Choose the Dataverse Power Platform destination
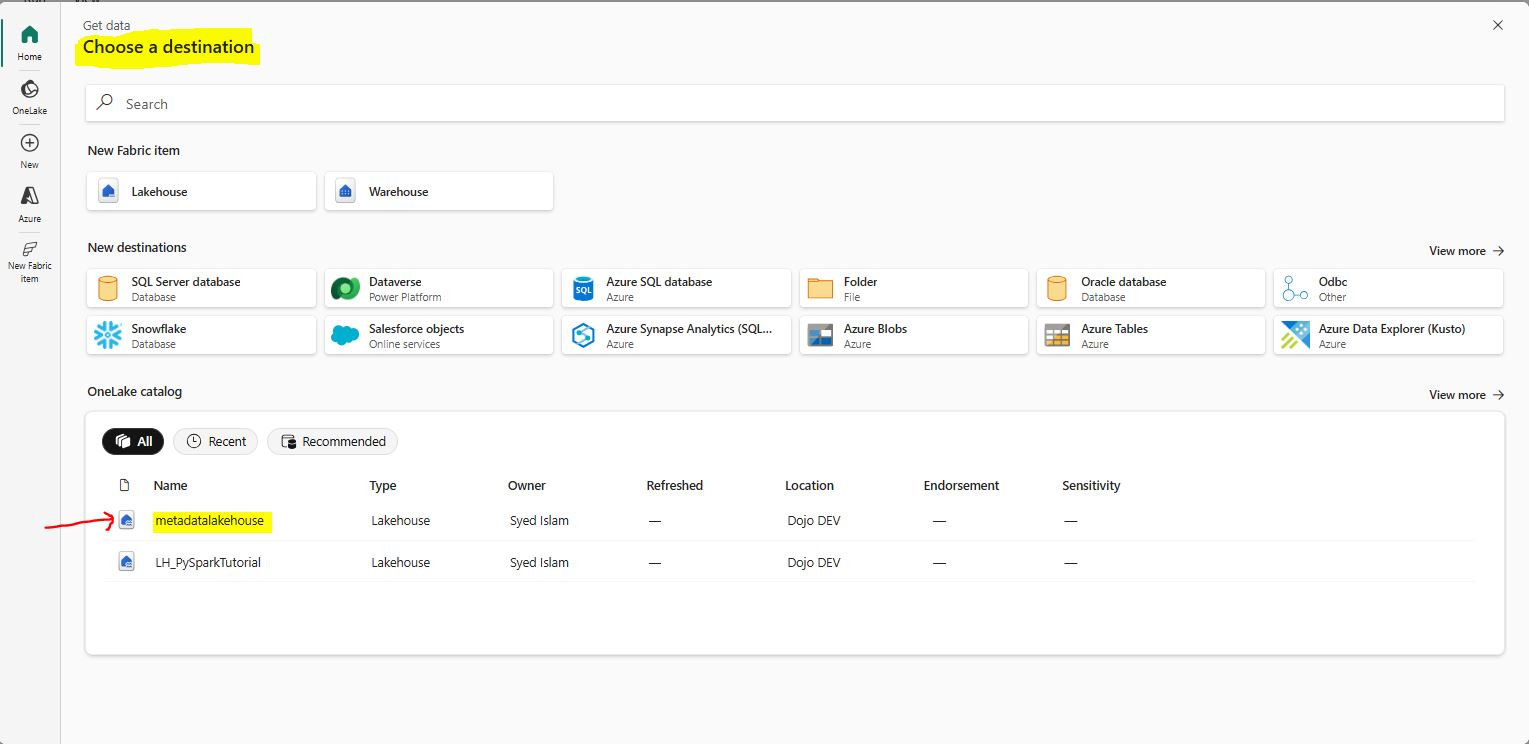Image resolution: width=1529 pixels, height=744 pixels. 439,288
